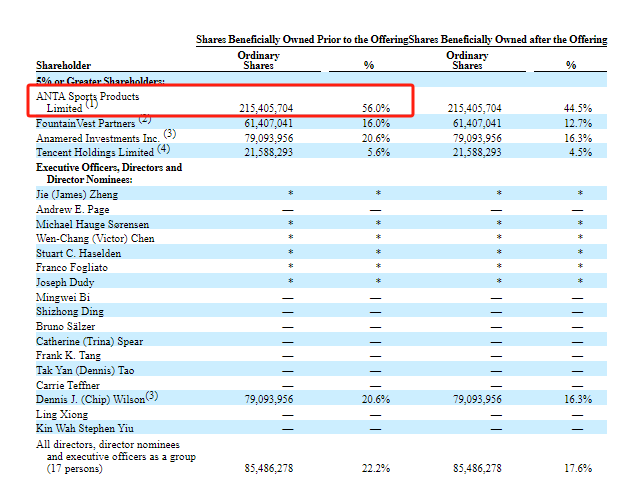Click ANTA's 44.5% after-offering percentage
The width and height of the screenshot is (629, 487).
578,108
